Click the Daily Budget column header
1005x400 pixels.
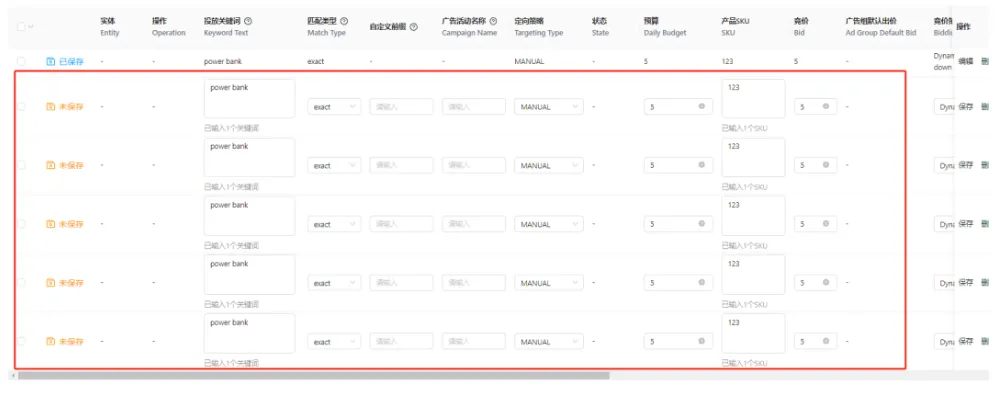[665, 27]
